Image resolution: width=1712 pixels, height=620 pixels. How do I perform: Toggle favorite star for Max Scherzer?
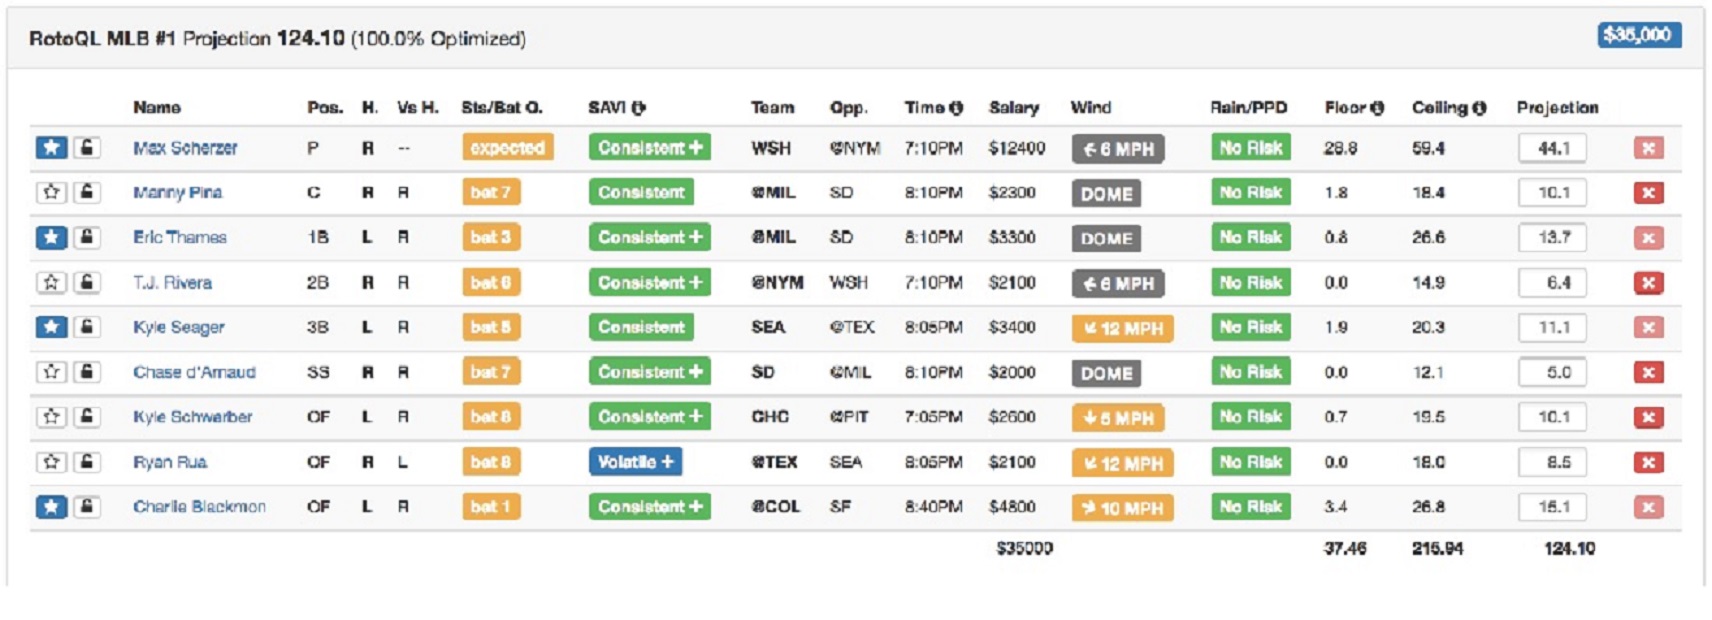point(51,148)
